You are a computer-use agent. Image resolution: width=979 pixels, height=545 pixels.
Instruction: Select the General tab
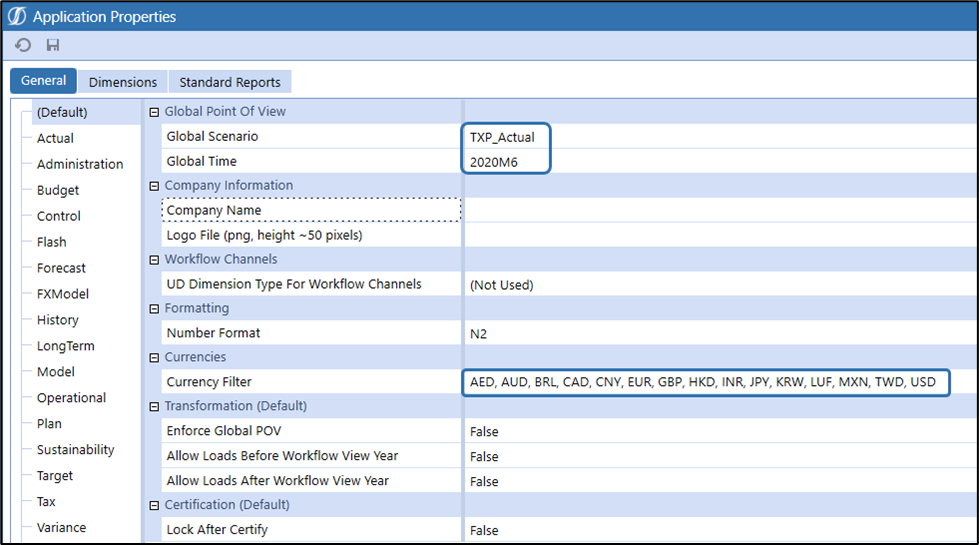[43, 81]
